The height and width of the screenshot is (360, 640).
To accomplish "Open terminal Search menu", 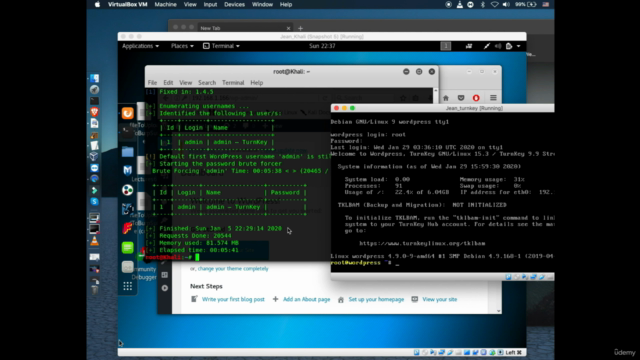I will 207,82.
